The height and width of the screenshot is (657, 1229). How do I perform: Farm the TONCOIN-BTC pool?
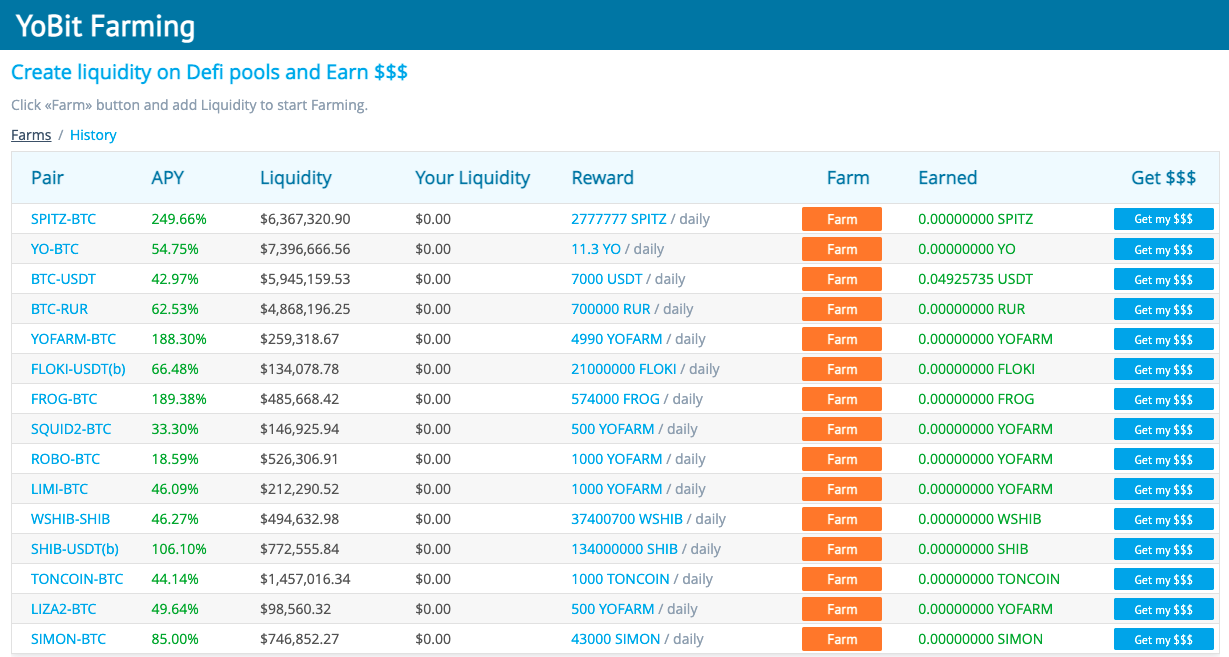[x=842, y=579]
